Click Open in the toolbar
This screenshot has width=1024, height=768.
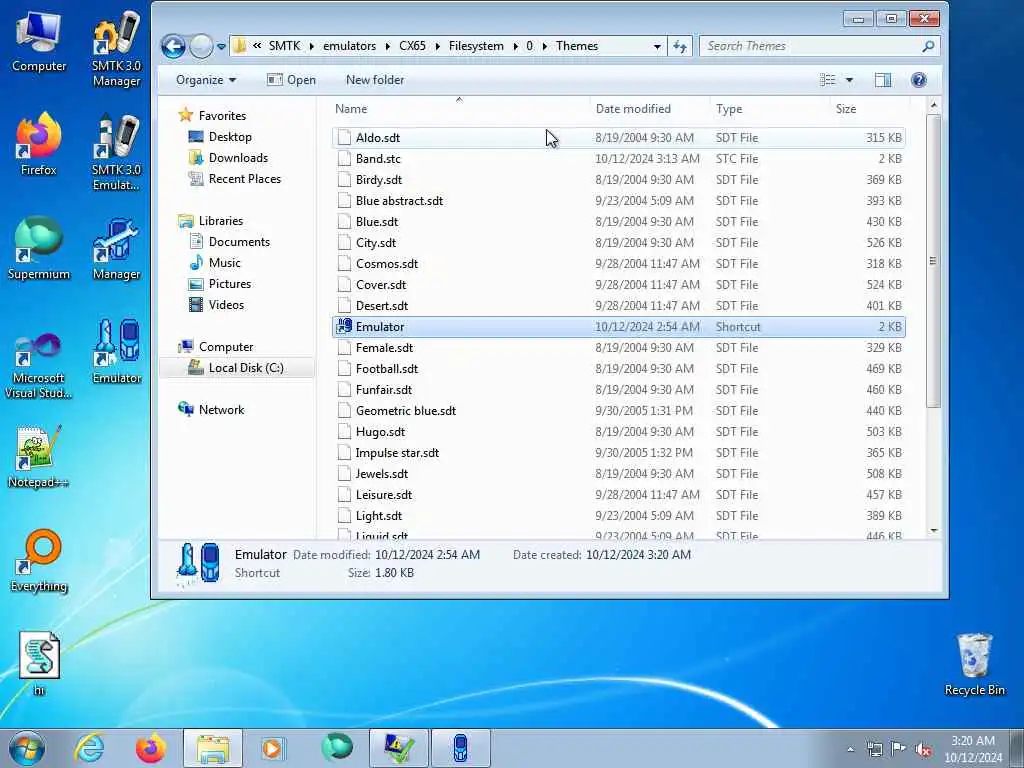tap(291, 80)
